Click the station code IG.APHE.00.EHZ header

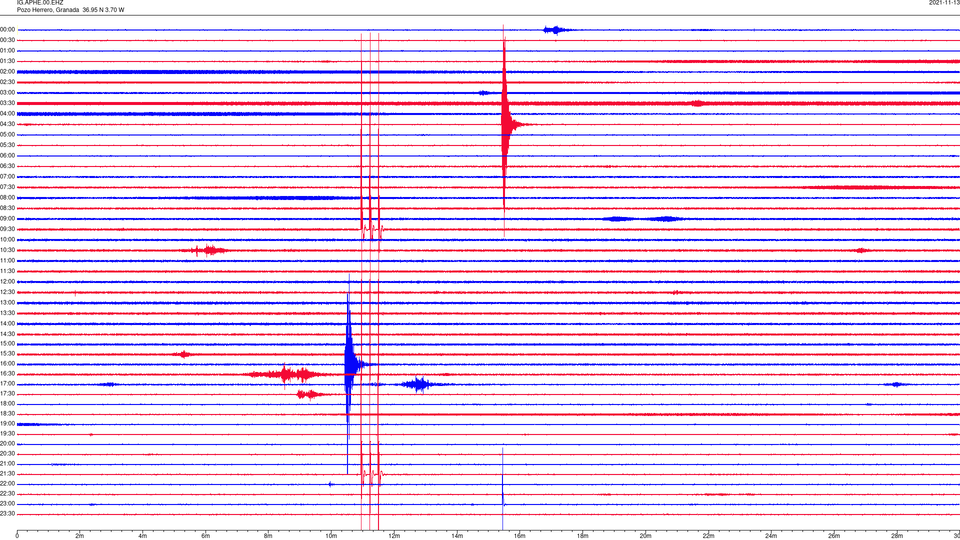pyautogui.click(x=40, y=3)
